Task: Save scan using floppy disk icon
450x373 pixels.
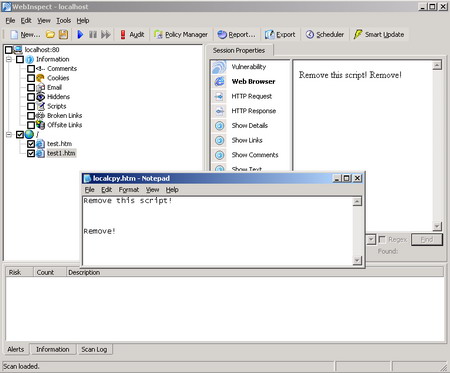Action: pyautogui.click(x=63, y=34)
